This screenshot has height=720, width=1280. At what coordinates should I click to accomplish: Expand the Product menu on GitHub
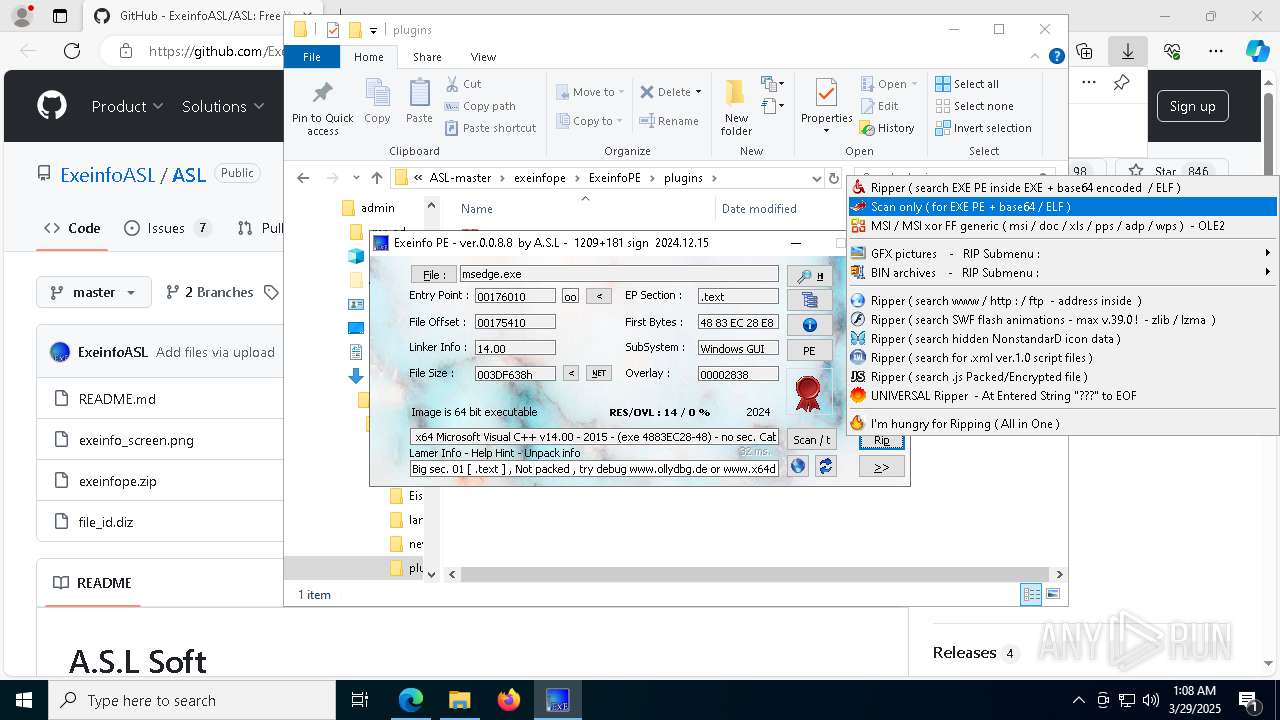[127, 106]
